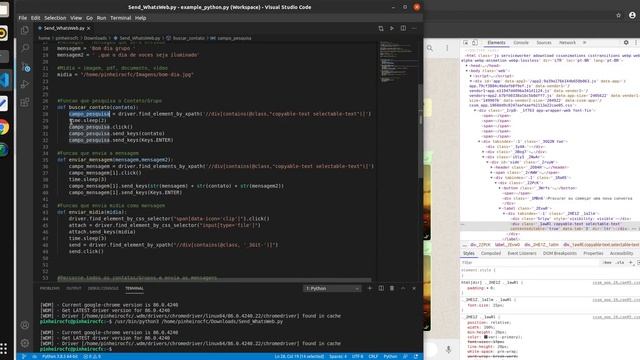Open the Go menu
640x360 pixels.
click(x=89, y=18)
